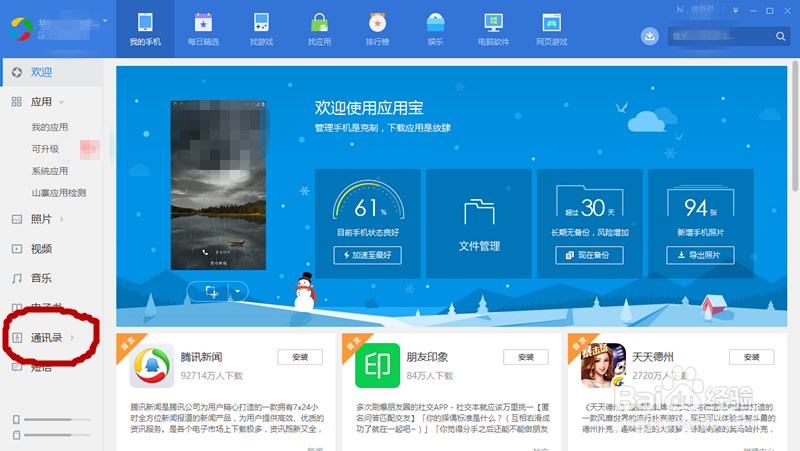Click the search magnifier icon
Screen dimensions: 800x451
click(781, 36)
